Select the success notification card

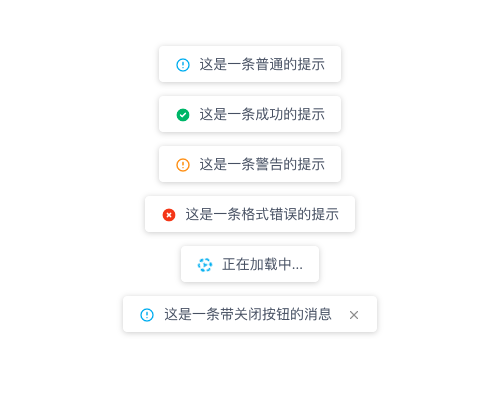coord(250,114)
